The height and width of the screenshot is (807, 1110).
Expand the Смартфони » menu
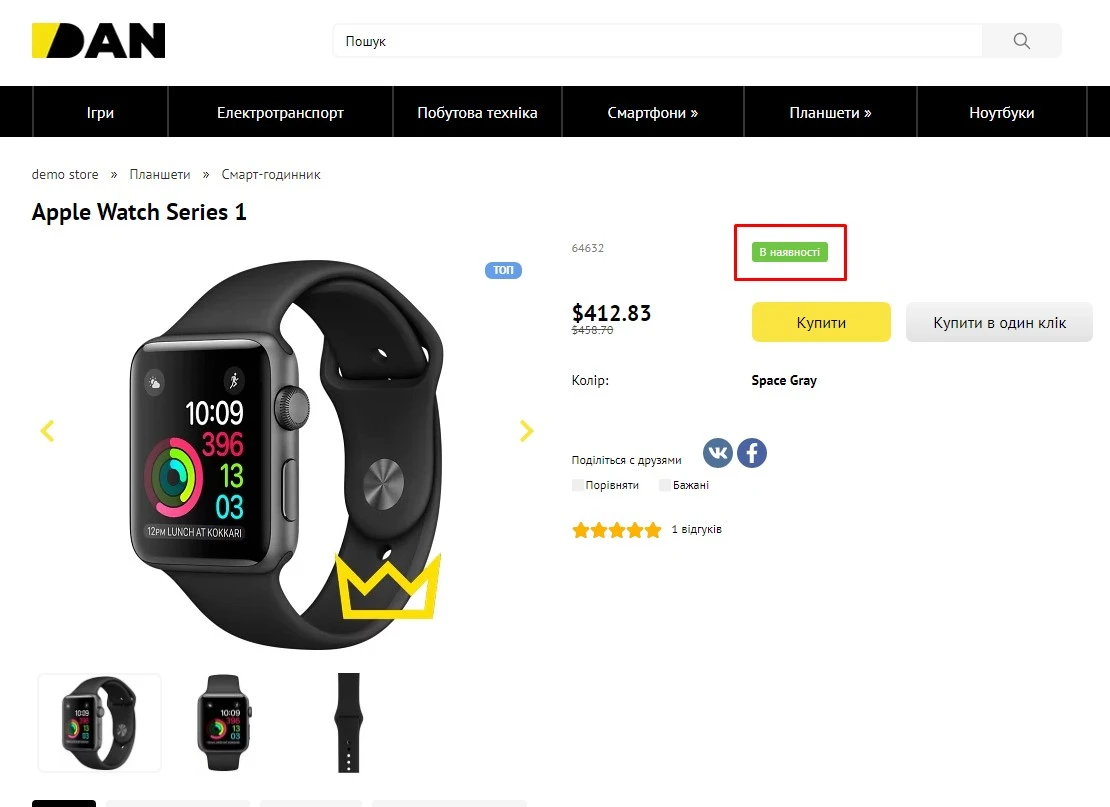pos(653,112)
